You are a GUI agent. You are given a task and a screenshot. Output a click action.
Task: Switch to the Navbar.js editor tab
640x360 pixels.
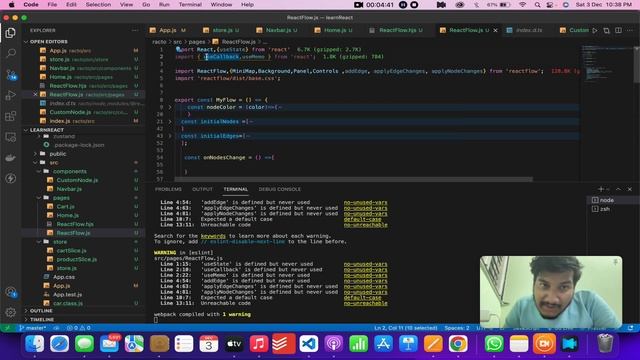pyautogui.click(x=278, y=30)
